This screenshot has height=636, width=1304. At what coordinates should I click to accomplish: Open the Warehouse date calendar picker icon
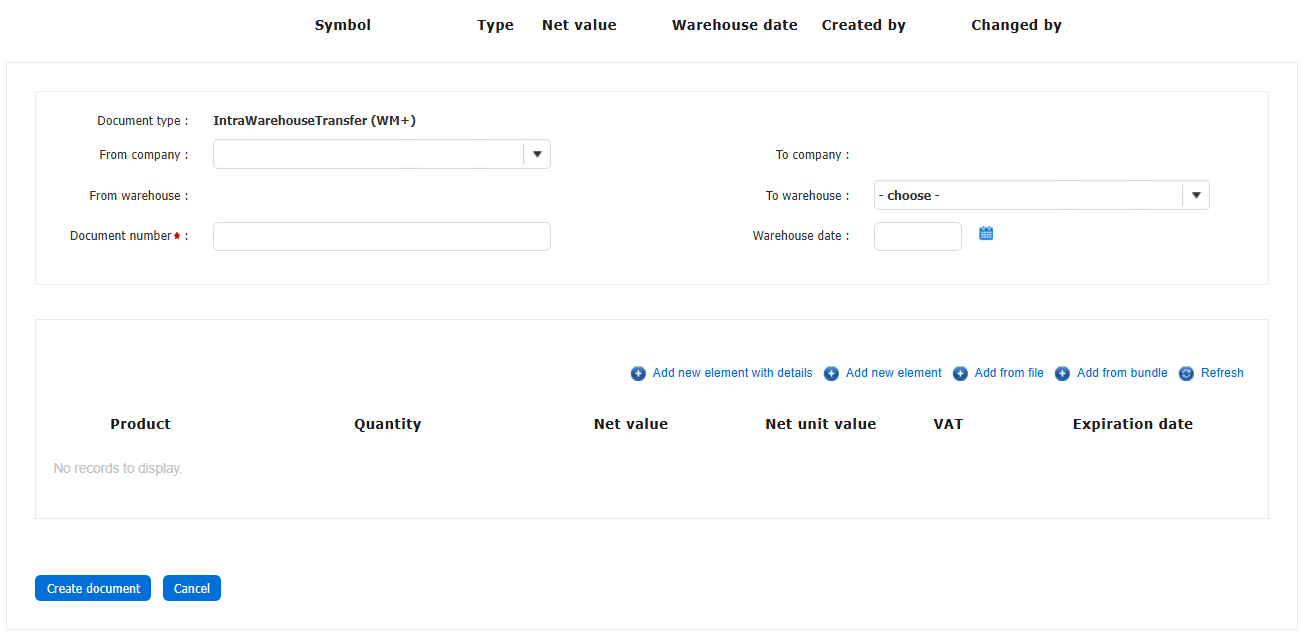986,234
